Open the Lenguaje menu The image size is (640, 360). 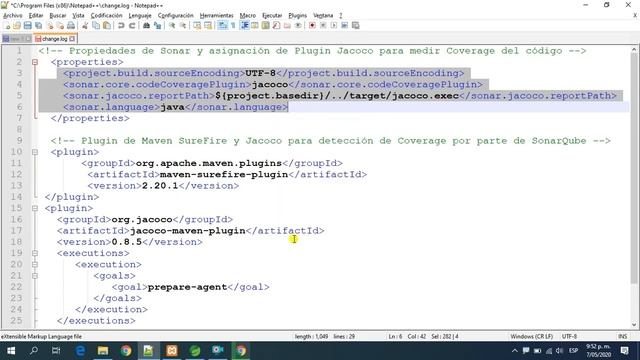[x=140, y=16]
